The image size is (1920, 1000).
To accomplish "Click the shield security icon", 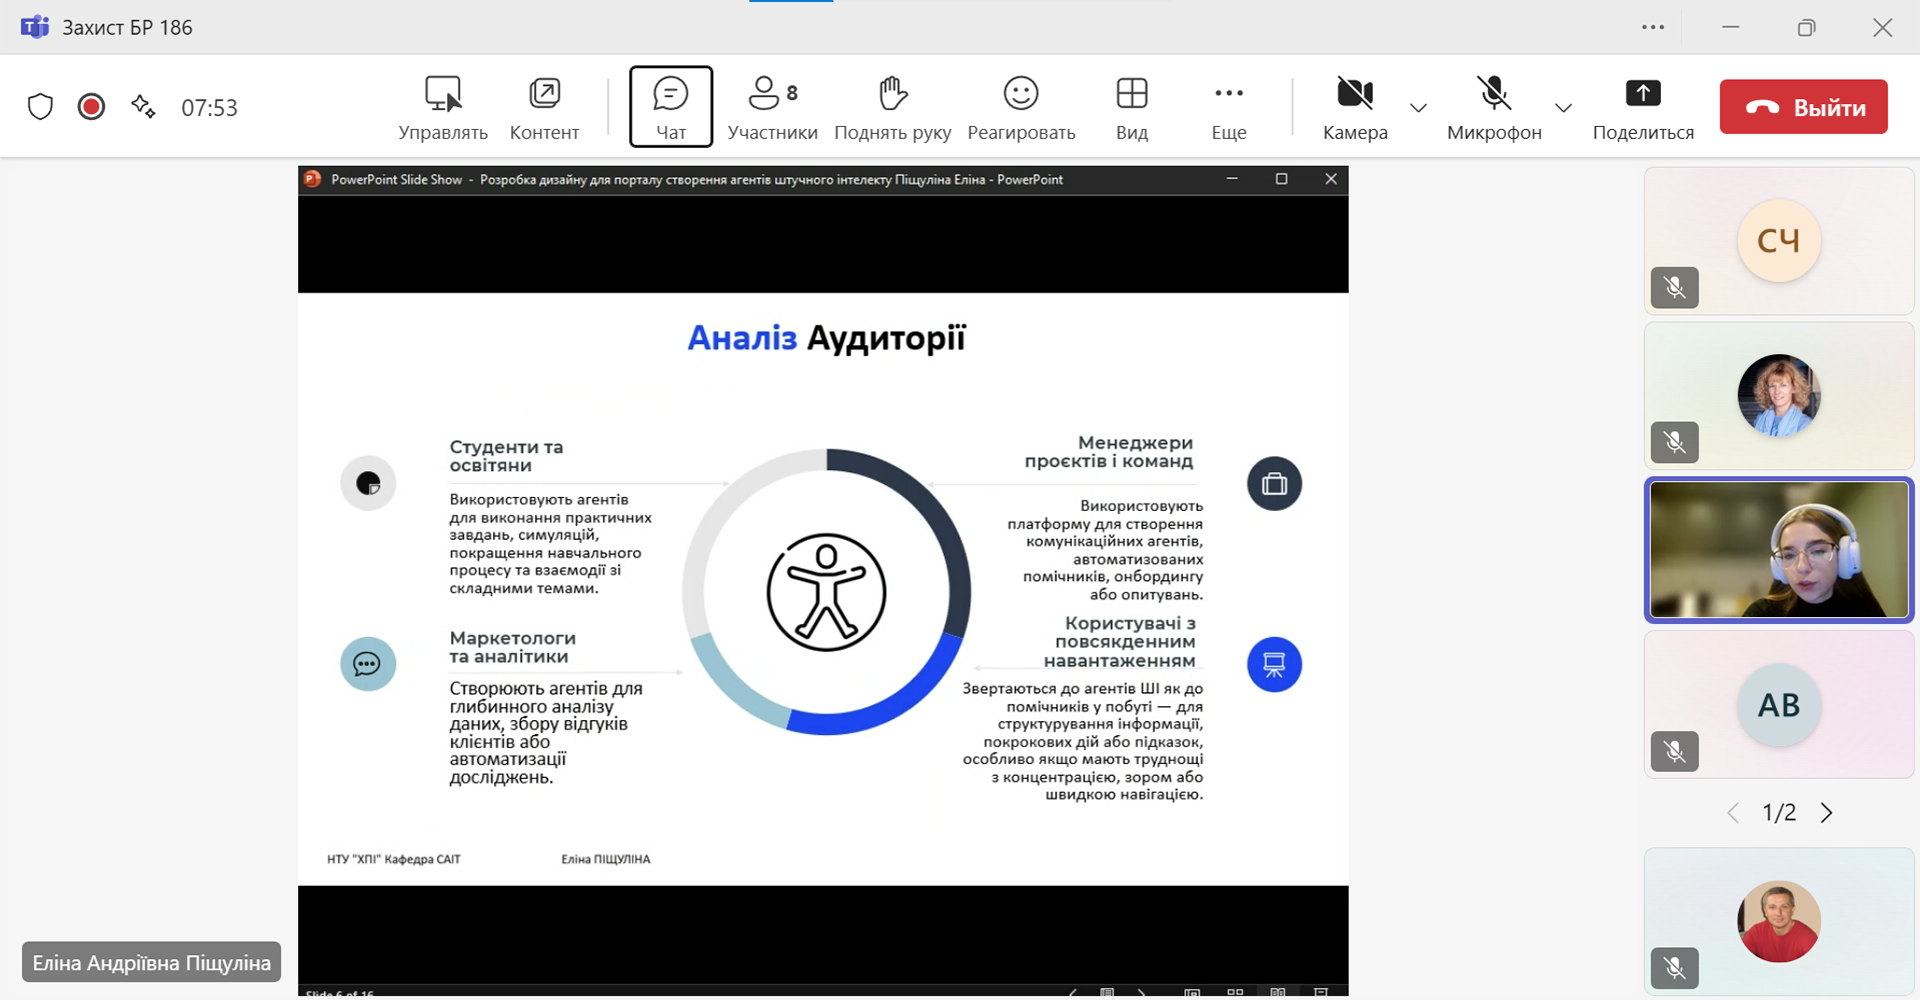I will coord(40,107).
